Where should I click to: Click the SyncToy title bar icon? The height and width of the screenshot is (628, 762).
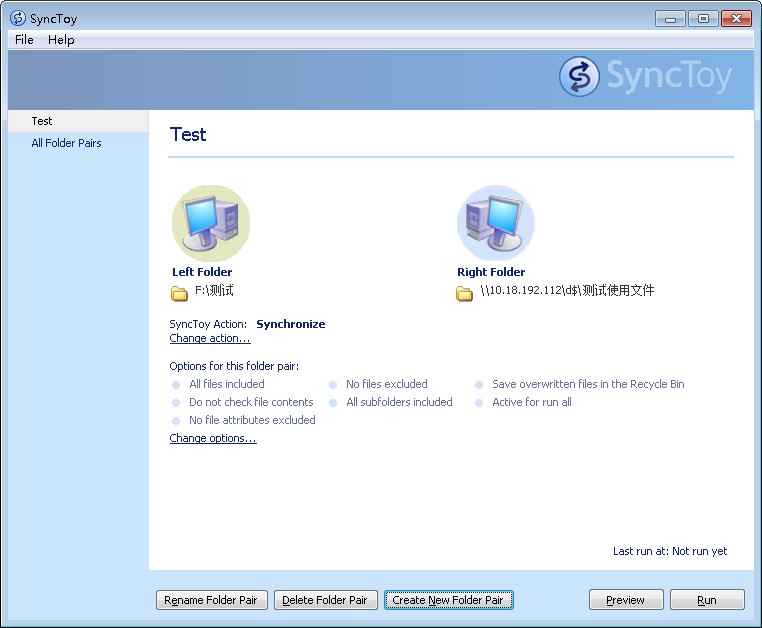pos(17,18)
